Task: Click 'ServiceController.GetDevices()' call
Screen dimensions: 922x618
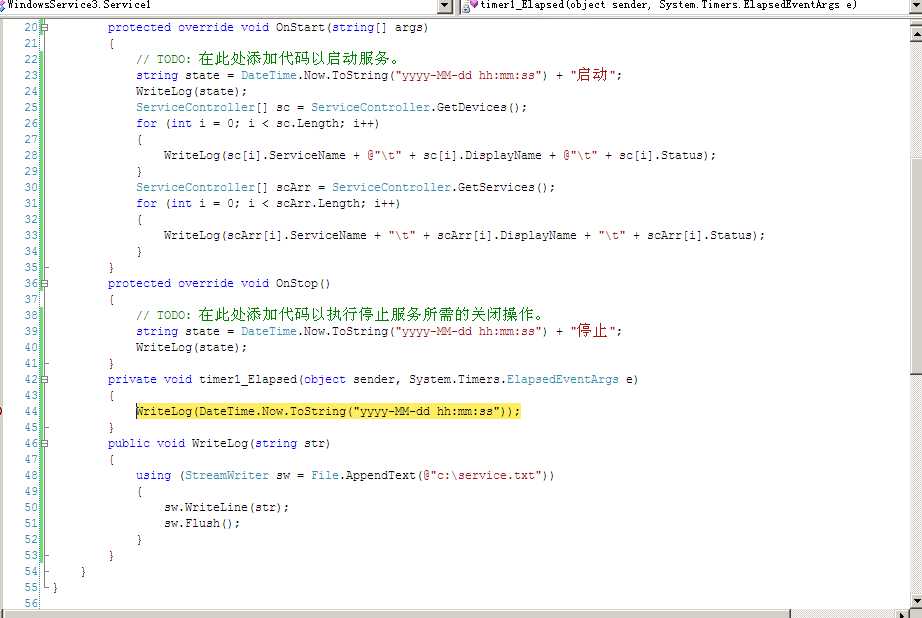Action: (419, 107)
